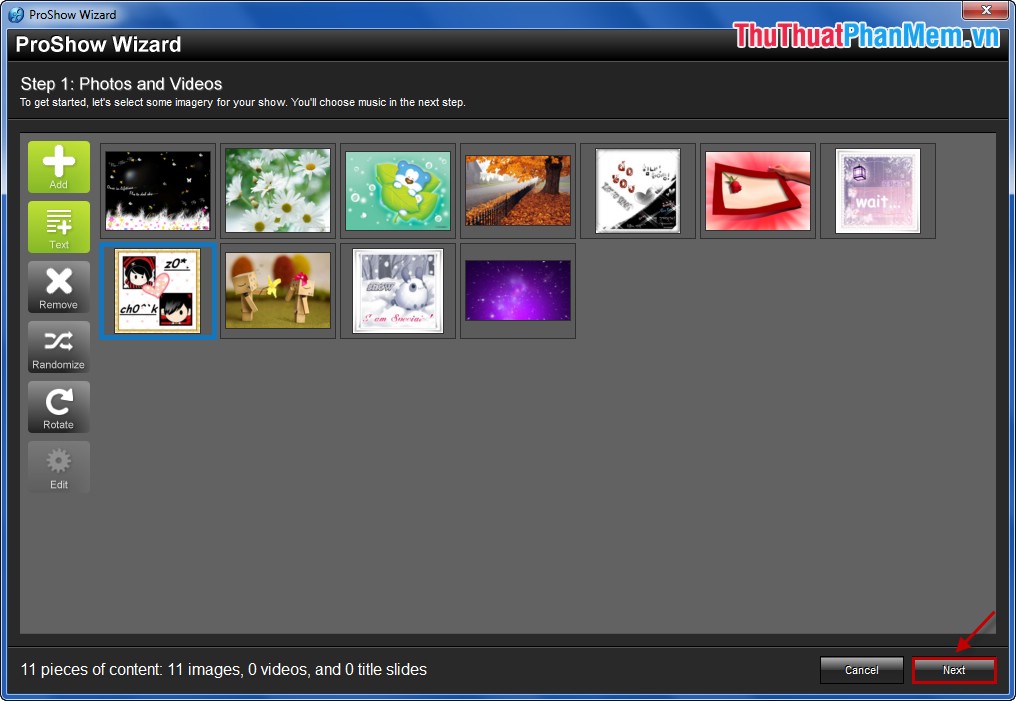Select the 'wait...' framed thumbnail

(877, 190)
